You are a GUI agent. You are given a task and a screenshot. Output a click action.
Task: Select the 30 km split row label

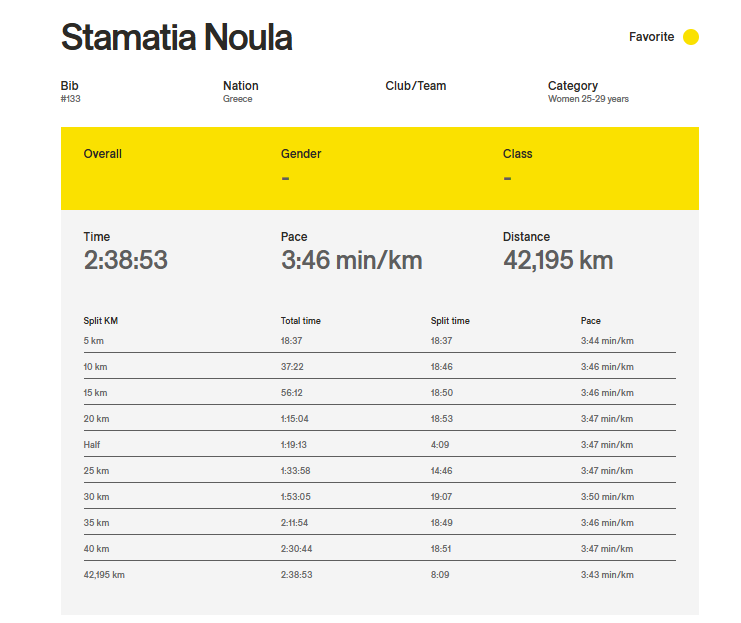pyautogui.click(x=96, y=497)
